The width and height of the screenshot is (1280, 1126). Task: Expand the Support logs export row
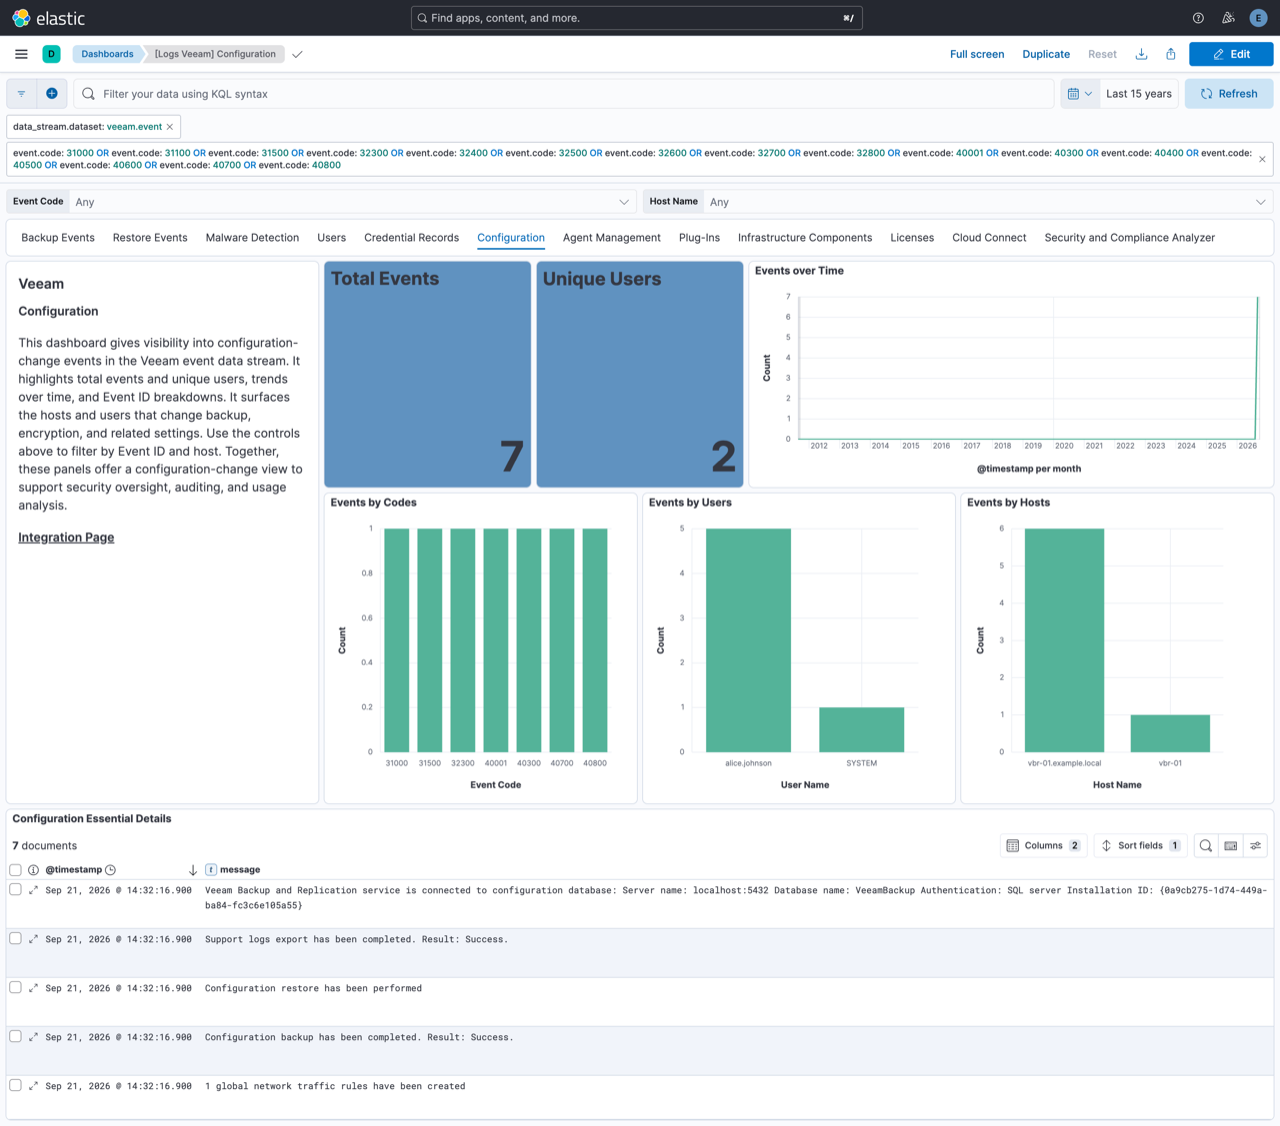33,939
